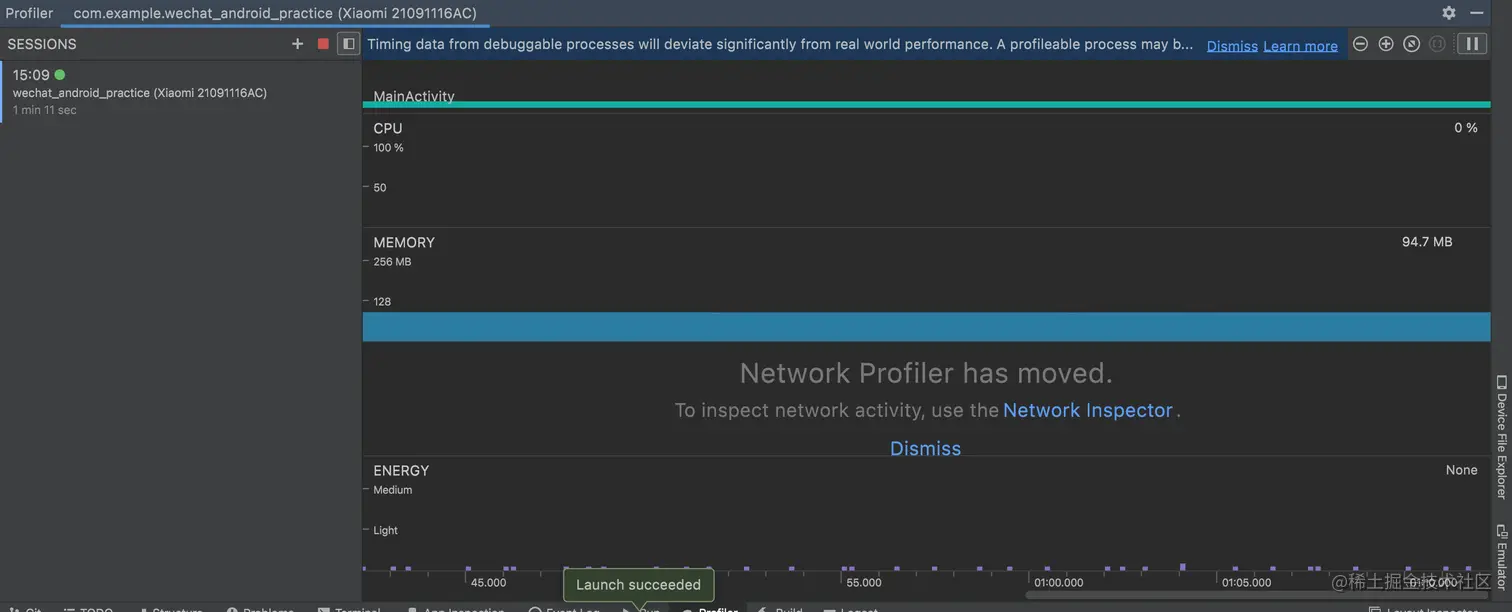Open the ENERGY timeline
This screenshot has width=1512, height=612.
[x=926, y=514]
